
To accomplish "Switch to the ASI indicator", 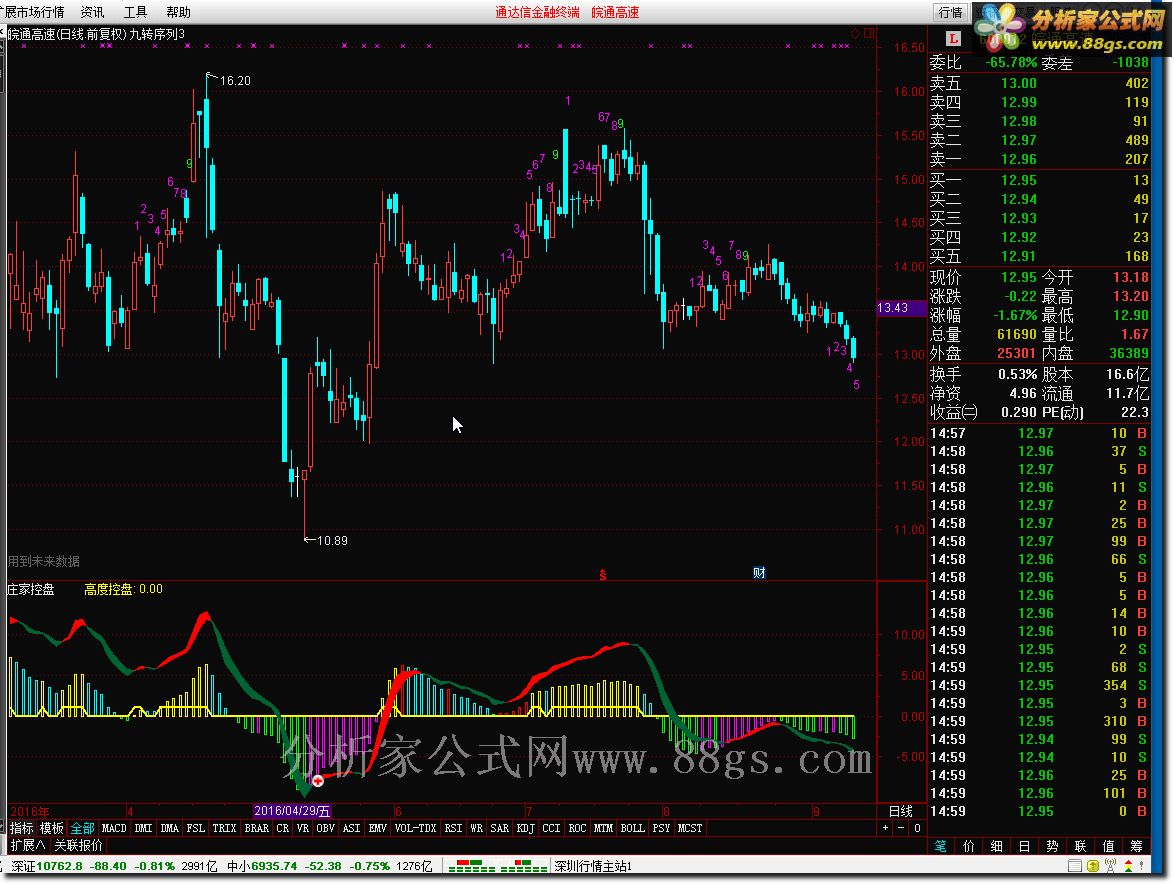I will [x=351, y=828].
